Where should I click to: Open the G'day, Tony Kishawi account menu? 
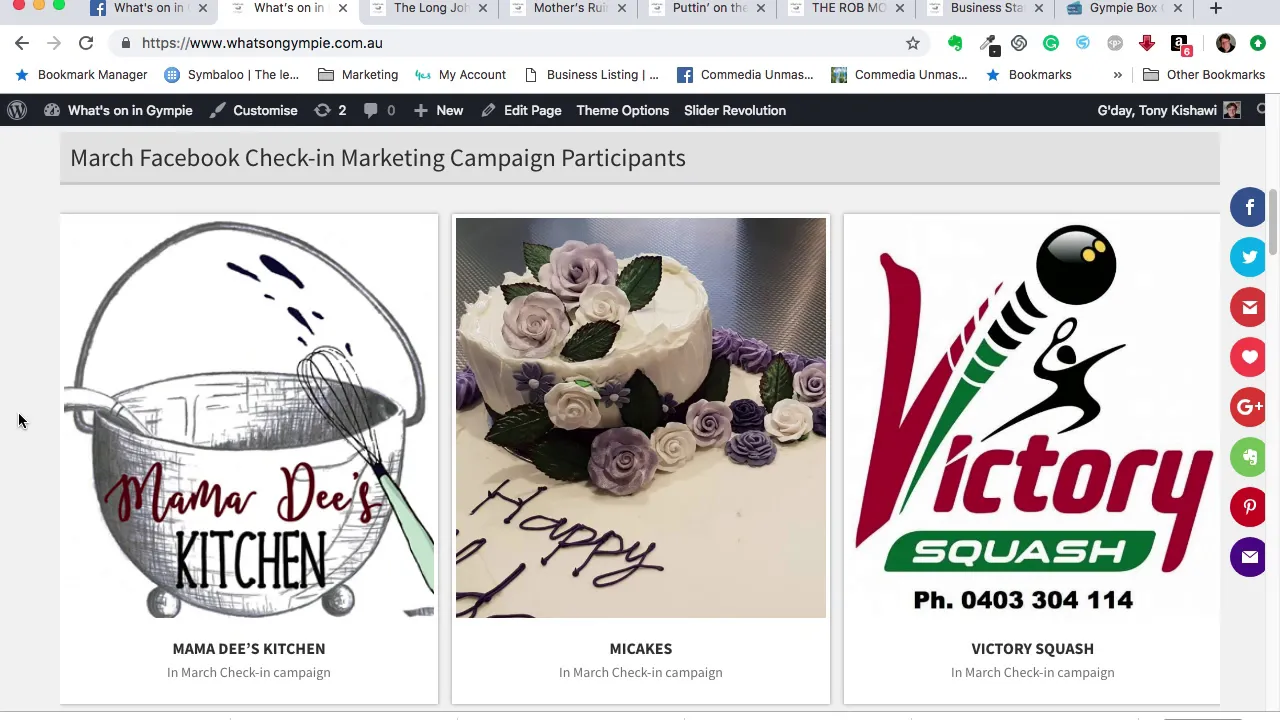point(1169,110)
